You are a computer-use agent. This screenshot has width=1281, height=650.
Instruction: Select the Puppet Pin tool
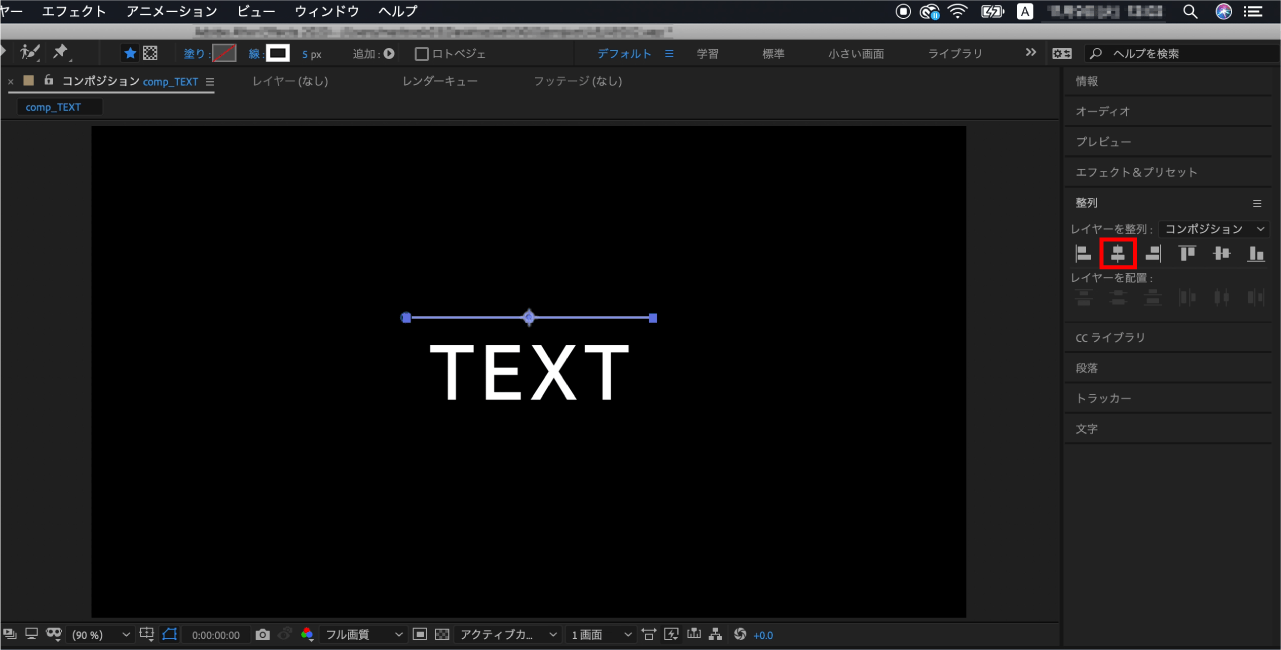[61, 52]
